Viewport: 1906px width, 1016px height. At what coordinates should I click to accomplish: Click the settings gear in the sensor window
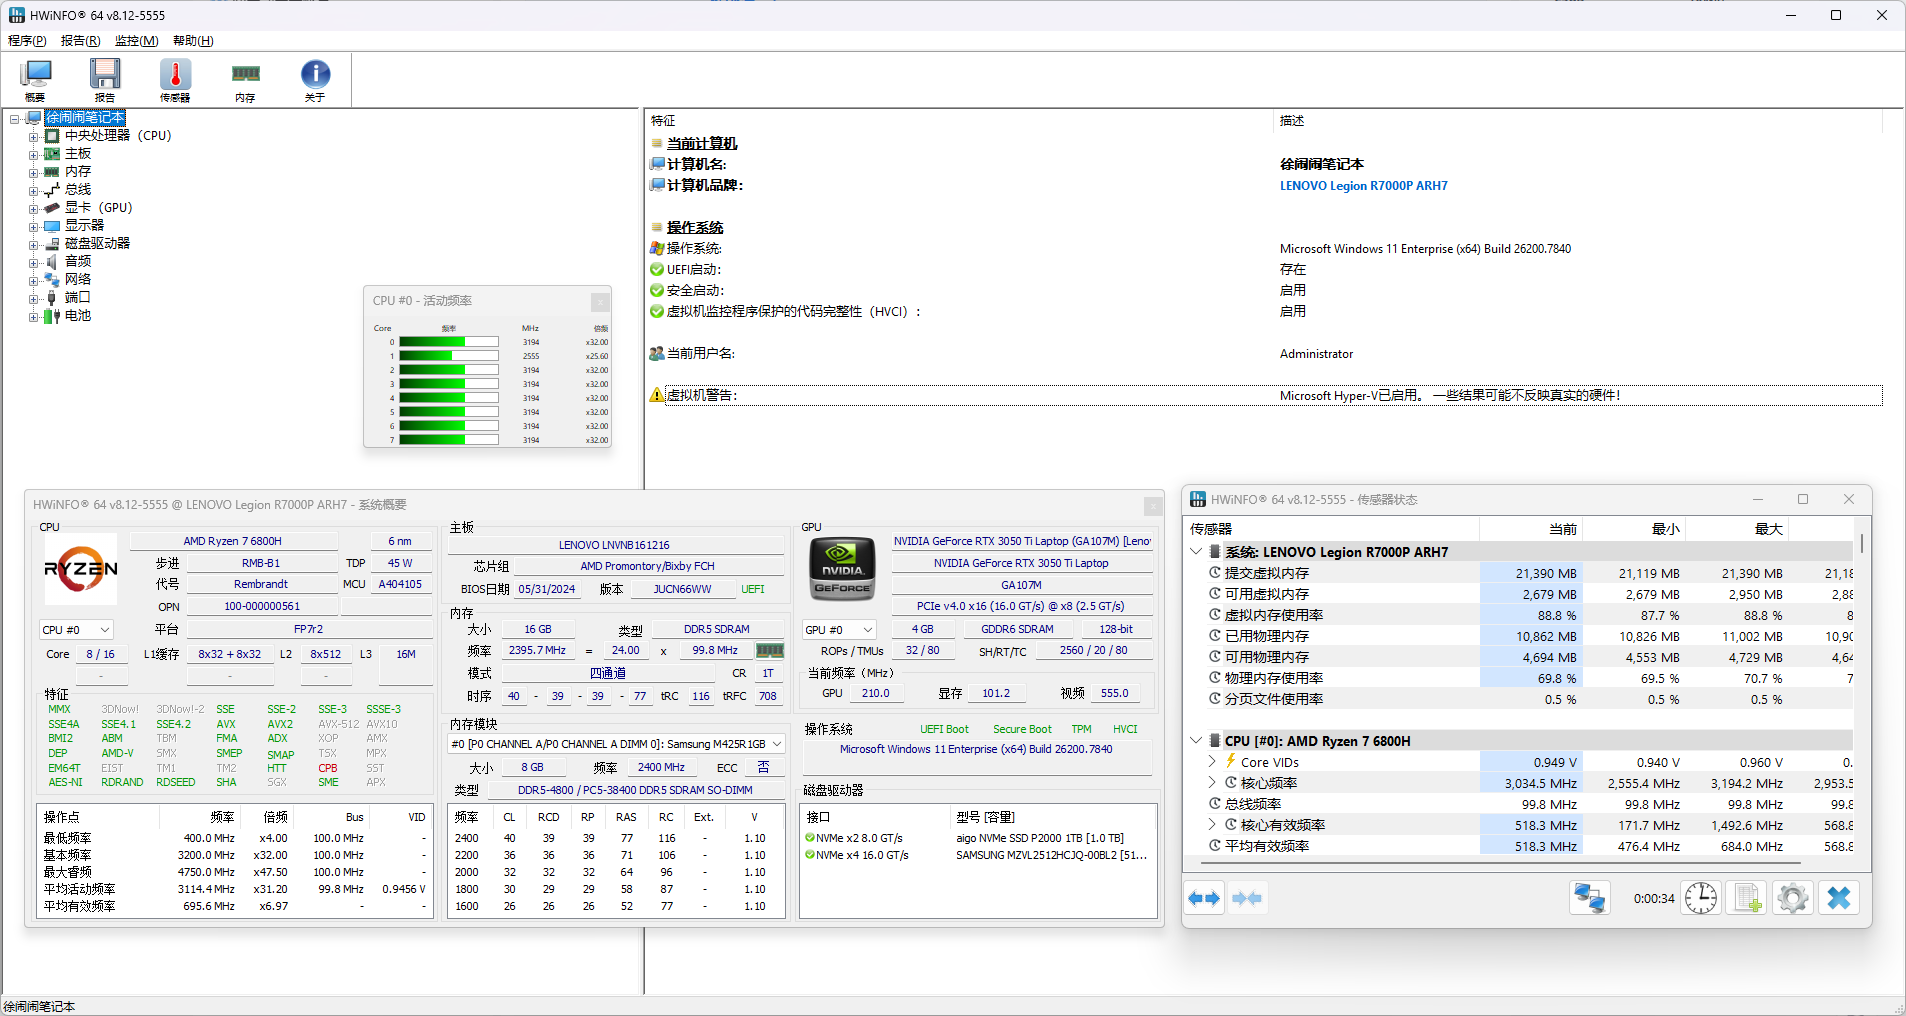tap(1792, 897)
